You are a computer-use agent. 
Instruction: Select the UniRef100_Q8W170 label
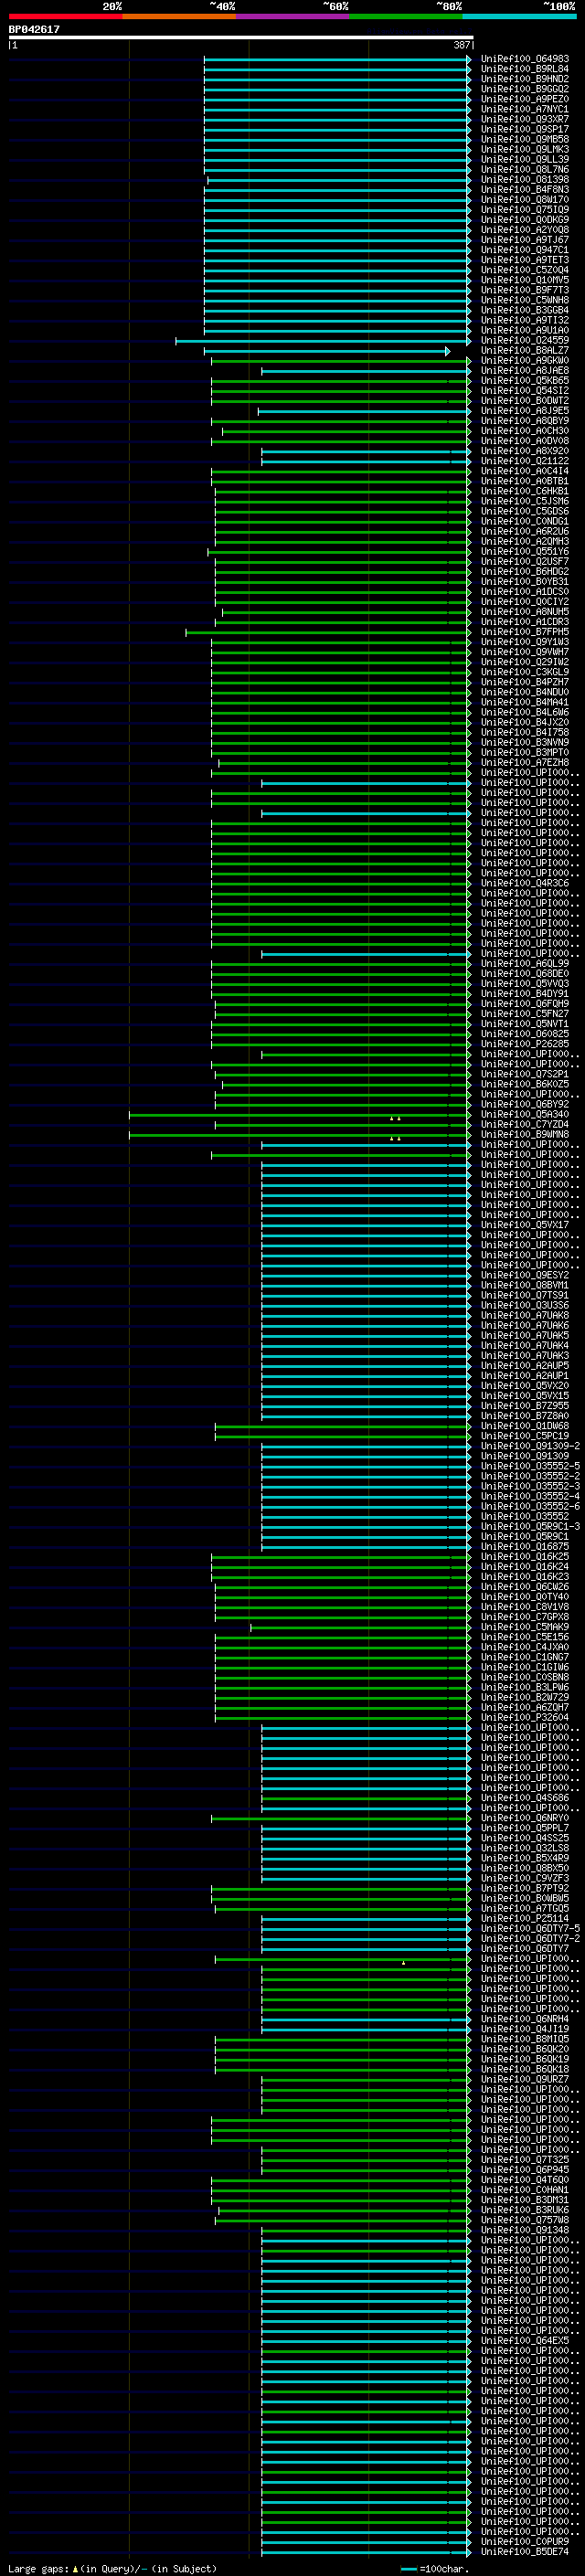(524, 200)
